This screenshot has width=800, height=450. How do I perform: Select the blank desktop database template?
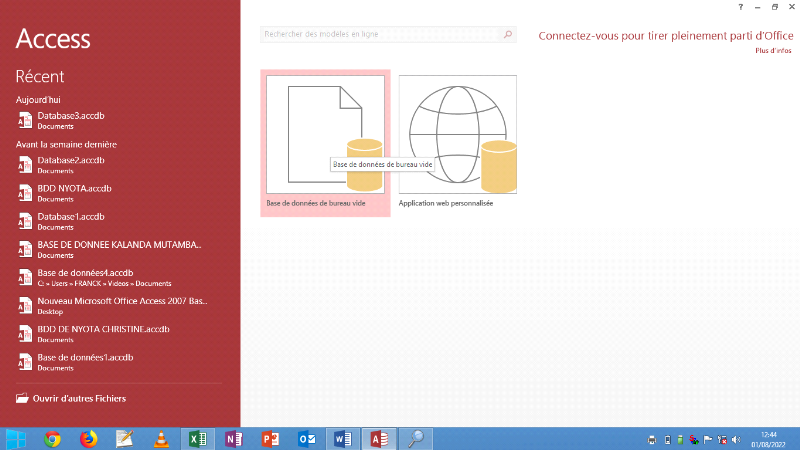[x=325, y=135]
